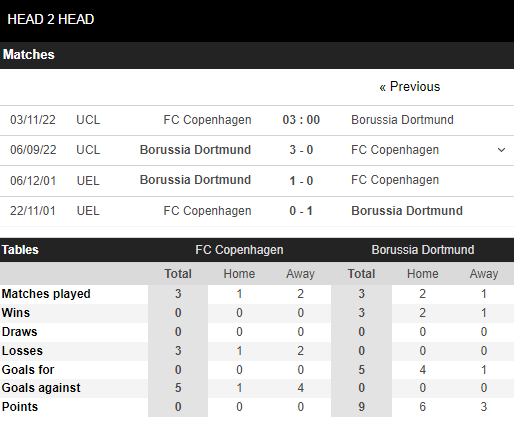Click FC Copenhagen column header in Tables
This screenshot has height=435, width=514.
(239, 250)
